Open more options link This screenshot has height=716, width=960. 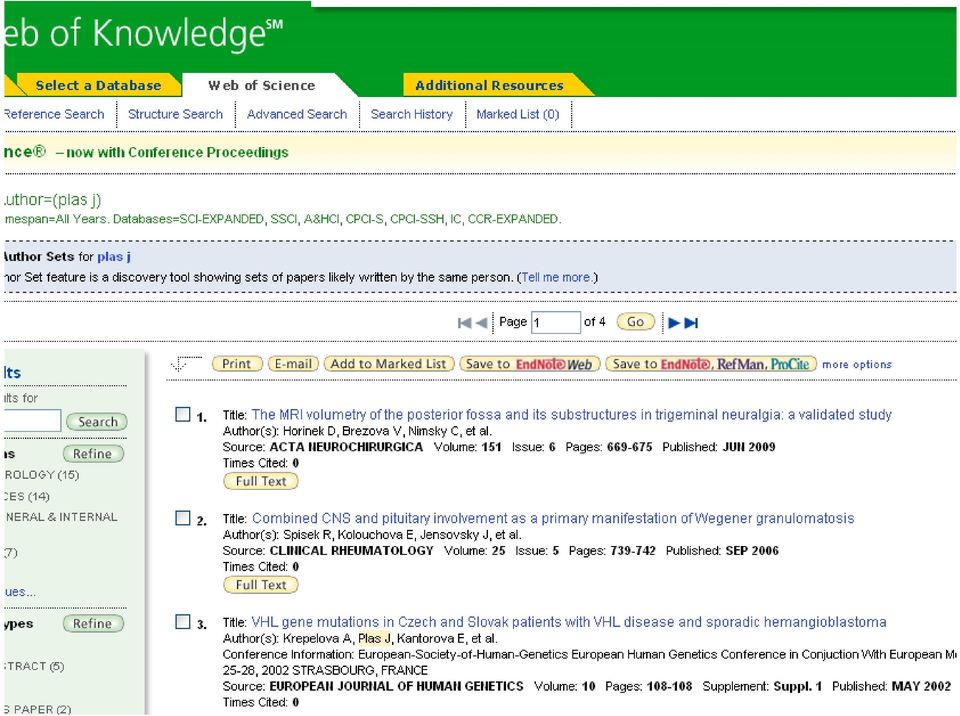(857, 364)
